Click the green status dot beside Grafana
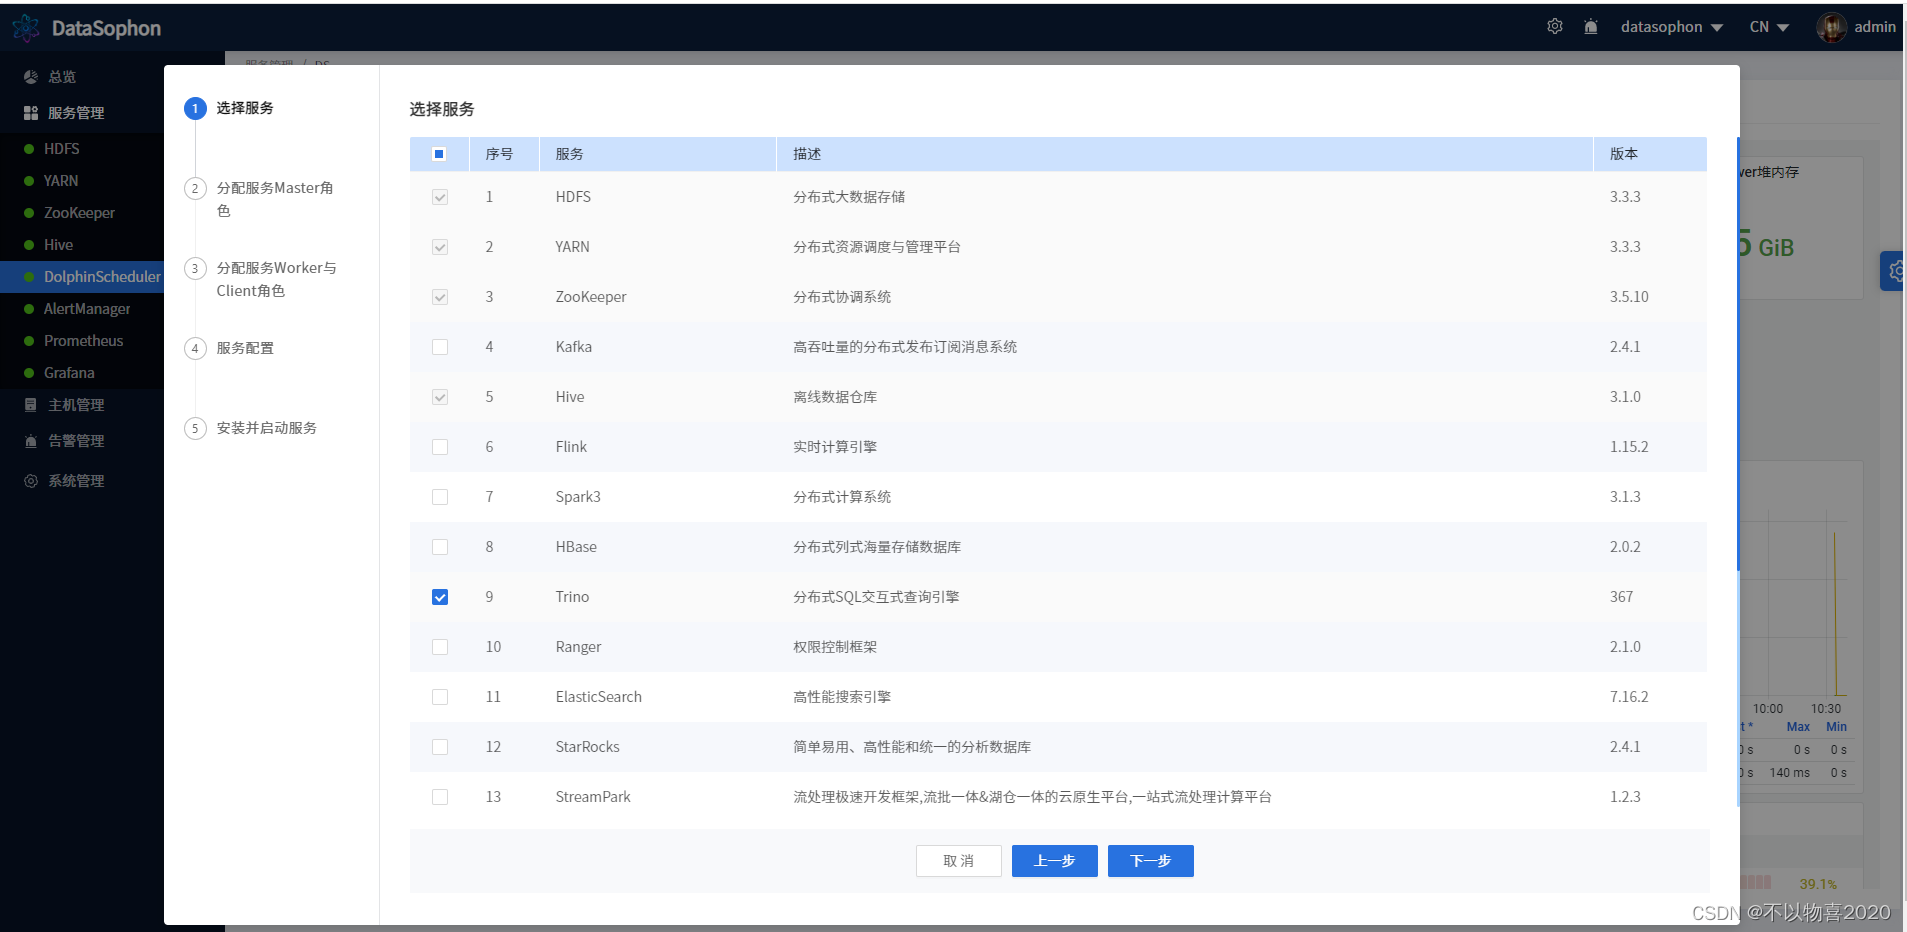The height and width of the screenshot is (932, 1907). pyautogui.click(x=29, y=373)
